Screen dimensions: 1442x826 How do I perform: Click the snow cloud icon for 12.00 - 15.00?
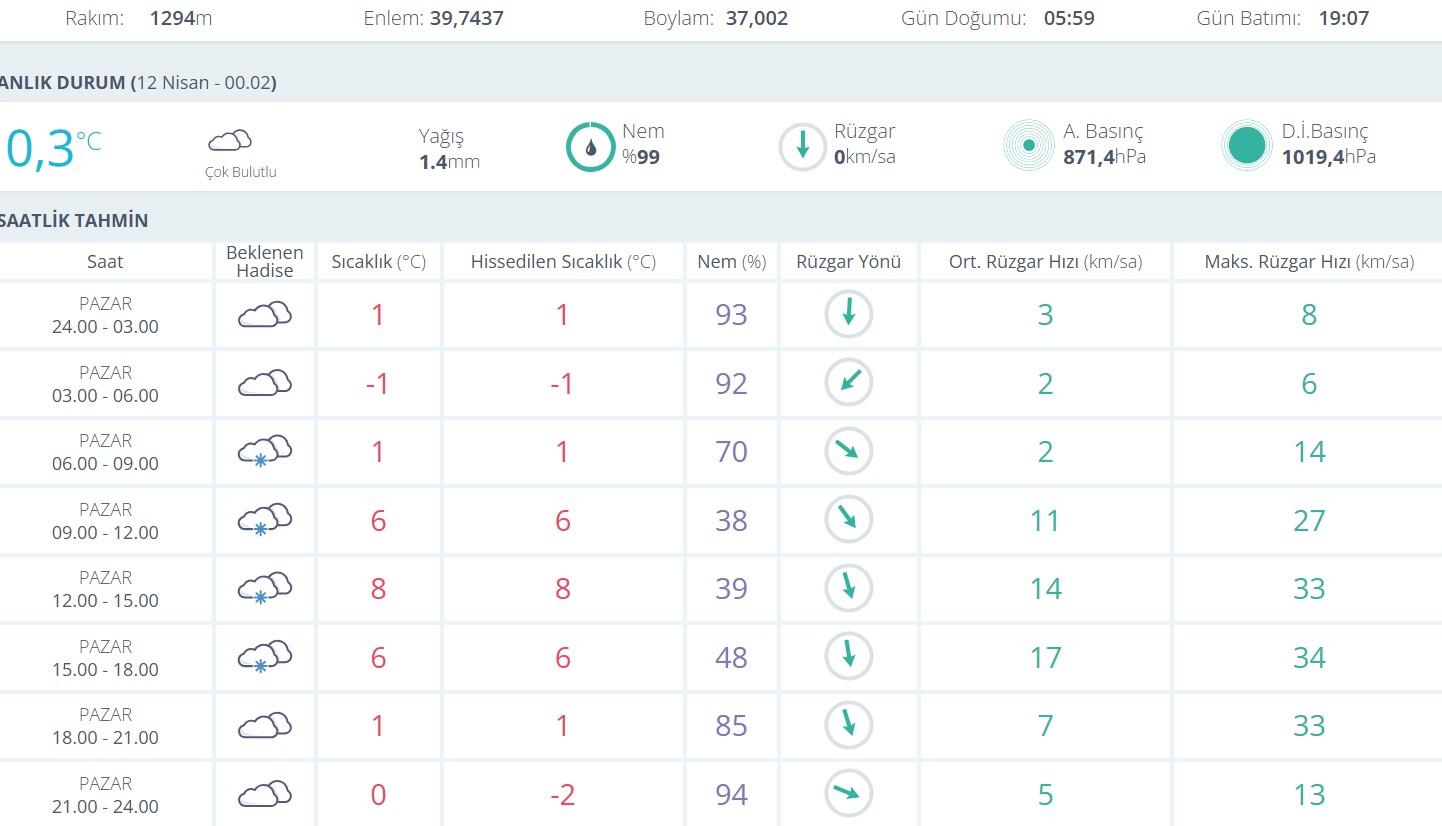click(x=264, y=589)
